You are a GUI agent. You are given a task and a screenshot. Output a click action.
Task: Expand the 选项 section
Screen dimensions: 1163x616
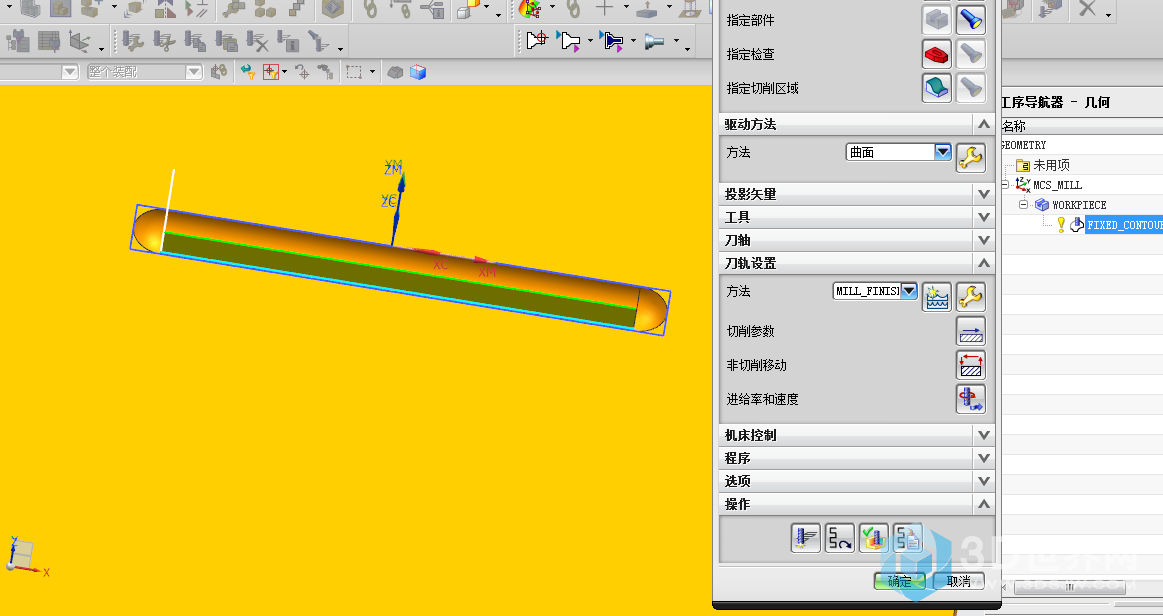(x=984, y=481)
